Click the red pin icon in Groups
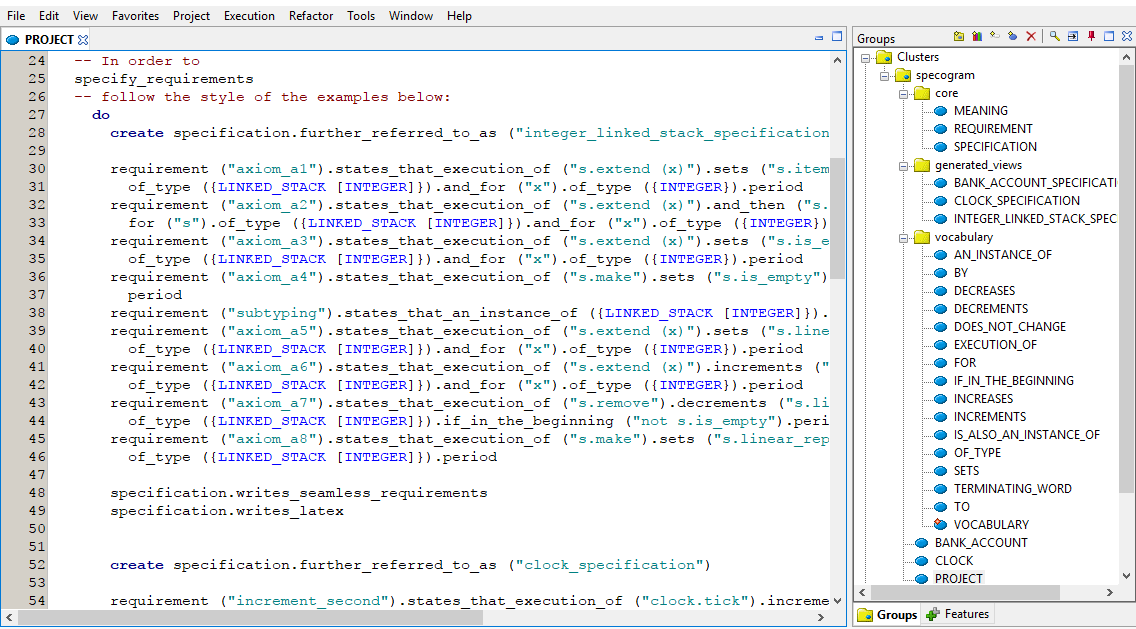Screen dimensions: 1136x629 click(1091, 37)
